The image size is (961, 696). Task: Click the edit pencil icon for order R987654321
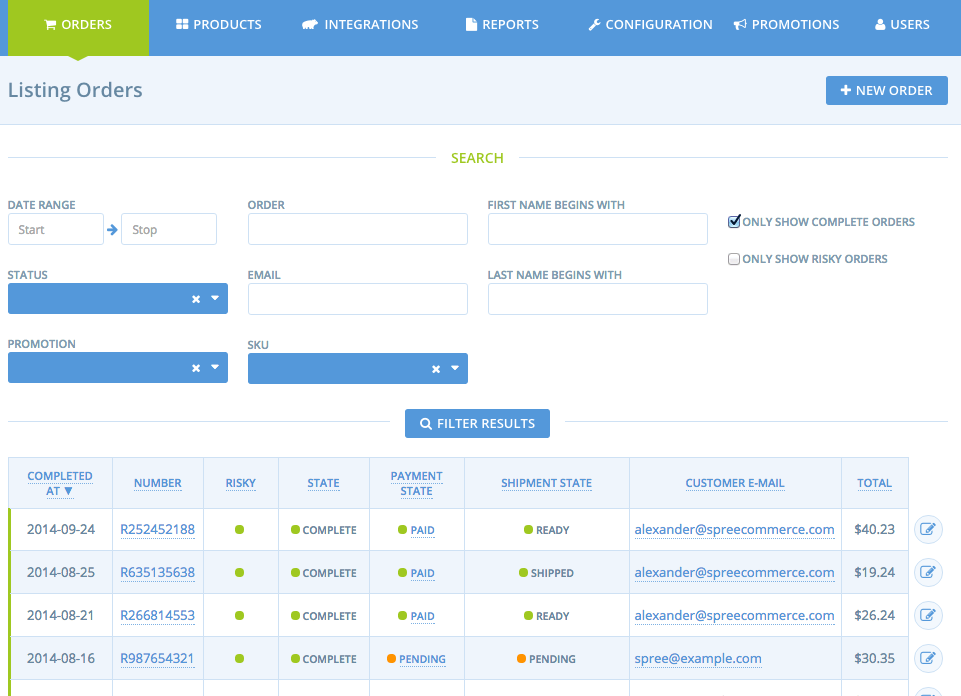(927, 658)
